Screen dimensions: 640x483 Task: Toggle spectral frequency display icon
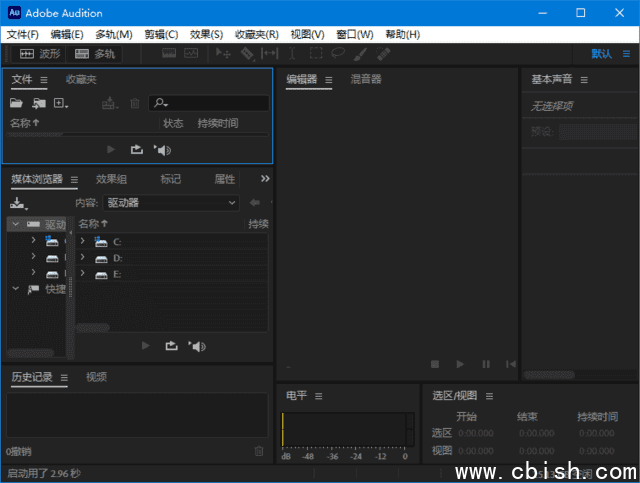pos(169,53)
